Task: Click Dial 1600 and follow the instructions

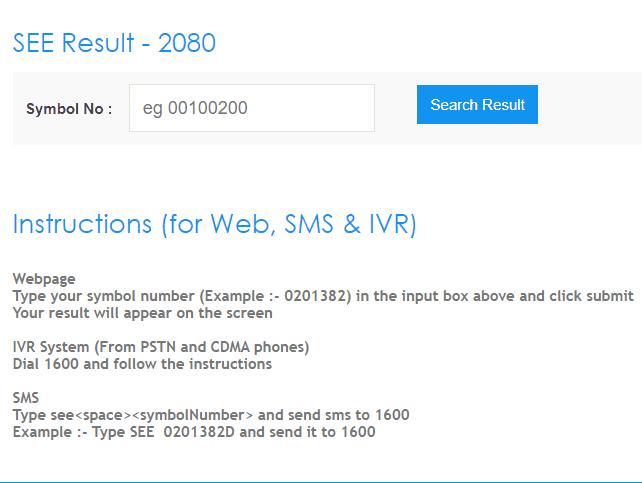Action: [x=142, y=364]
